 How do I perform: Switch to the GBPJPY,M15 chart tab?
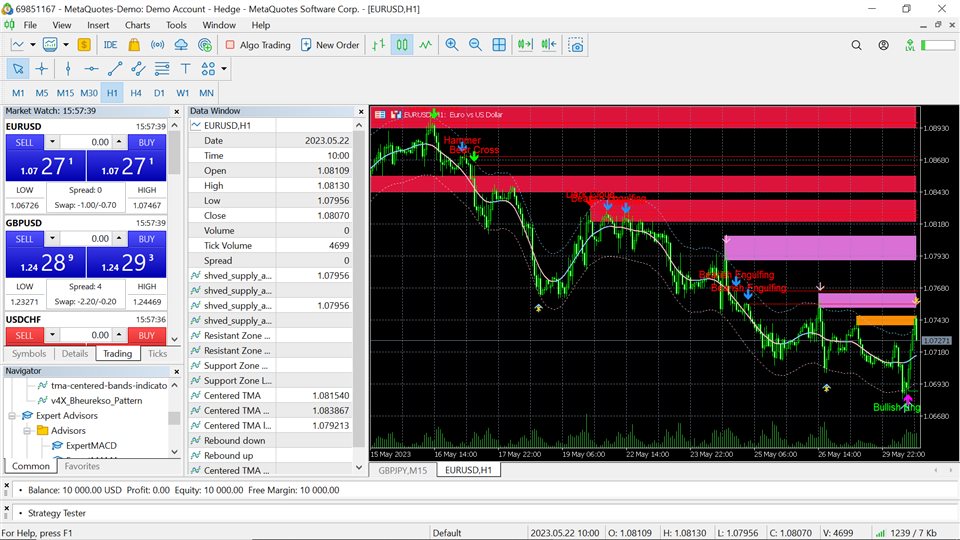coord(402,470)
